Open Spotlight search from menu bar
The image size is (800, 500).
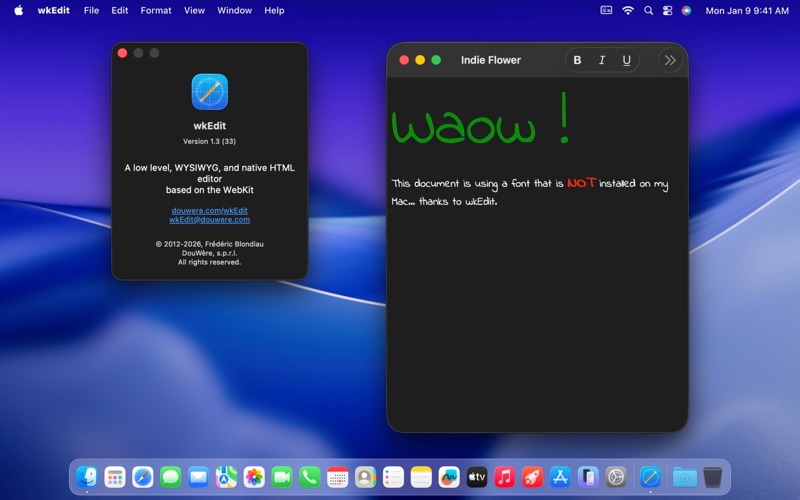coord(648,10)
